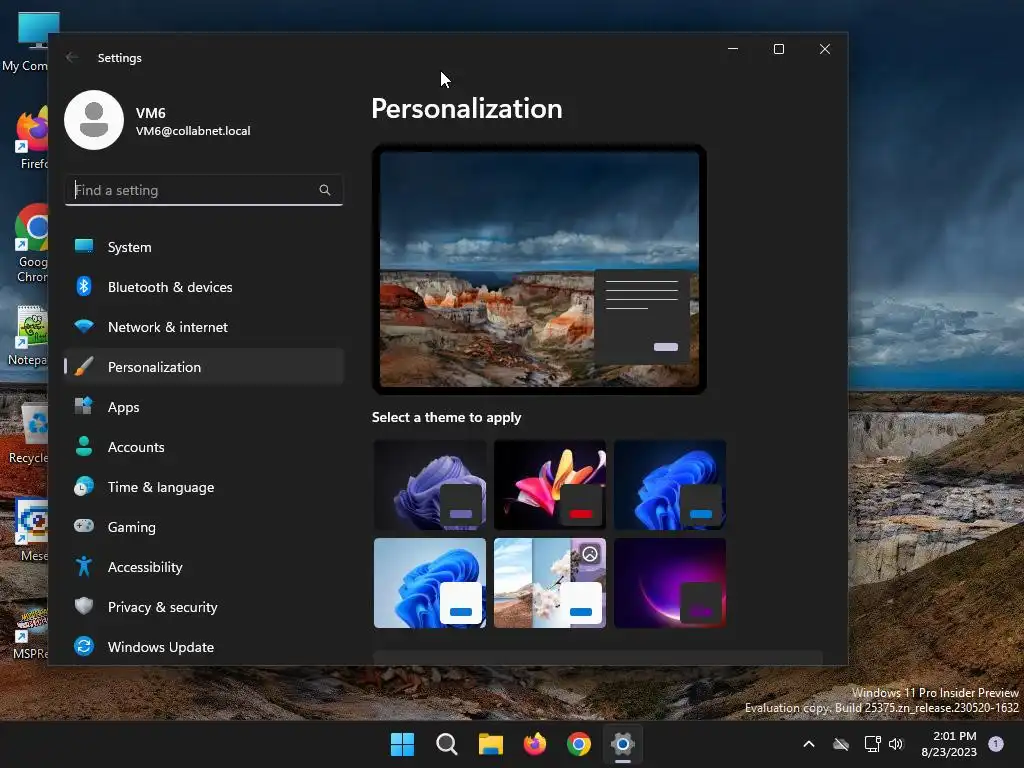Apply the blue bloom dark theme
This screenshot has height=768, width=1024.
point(670,485)
